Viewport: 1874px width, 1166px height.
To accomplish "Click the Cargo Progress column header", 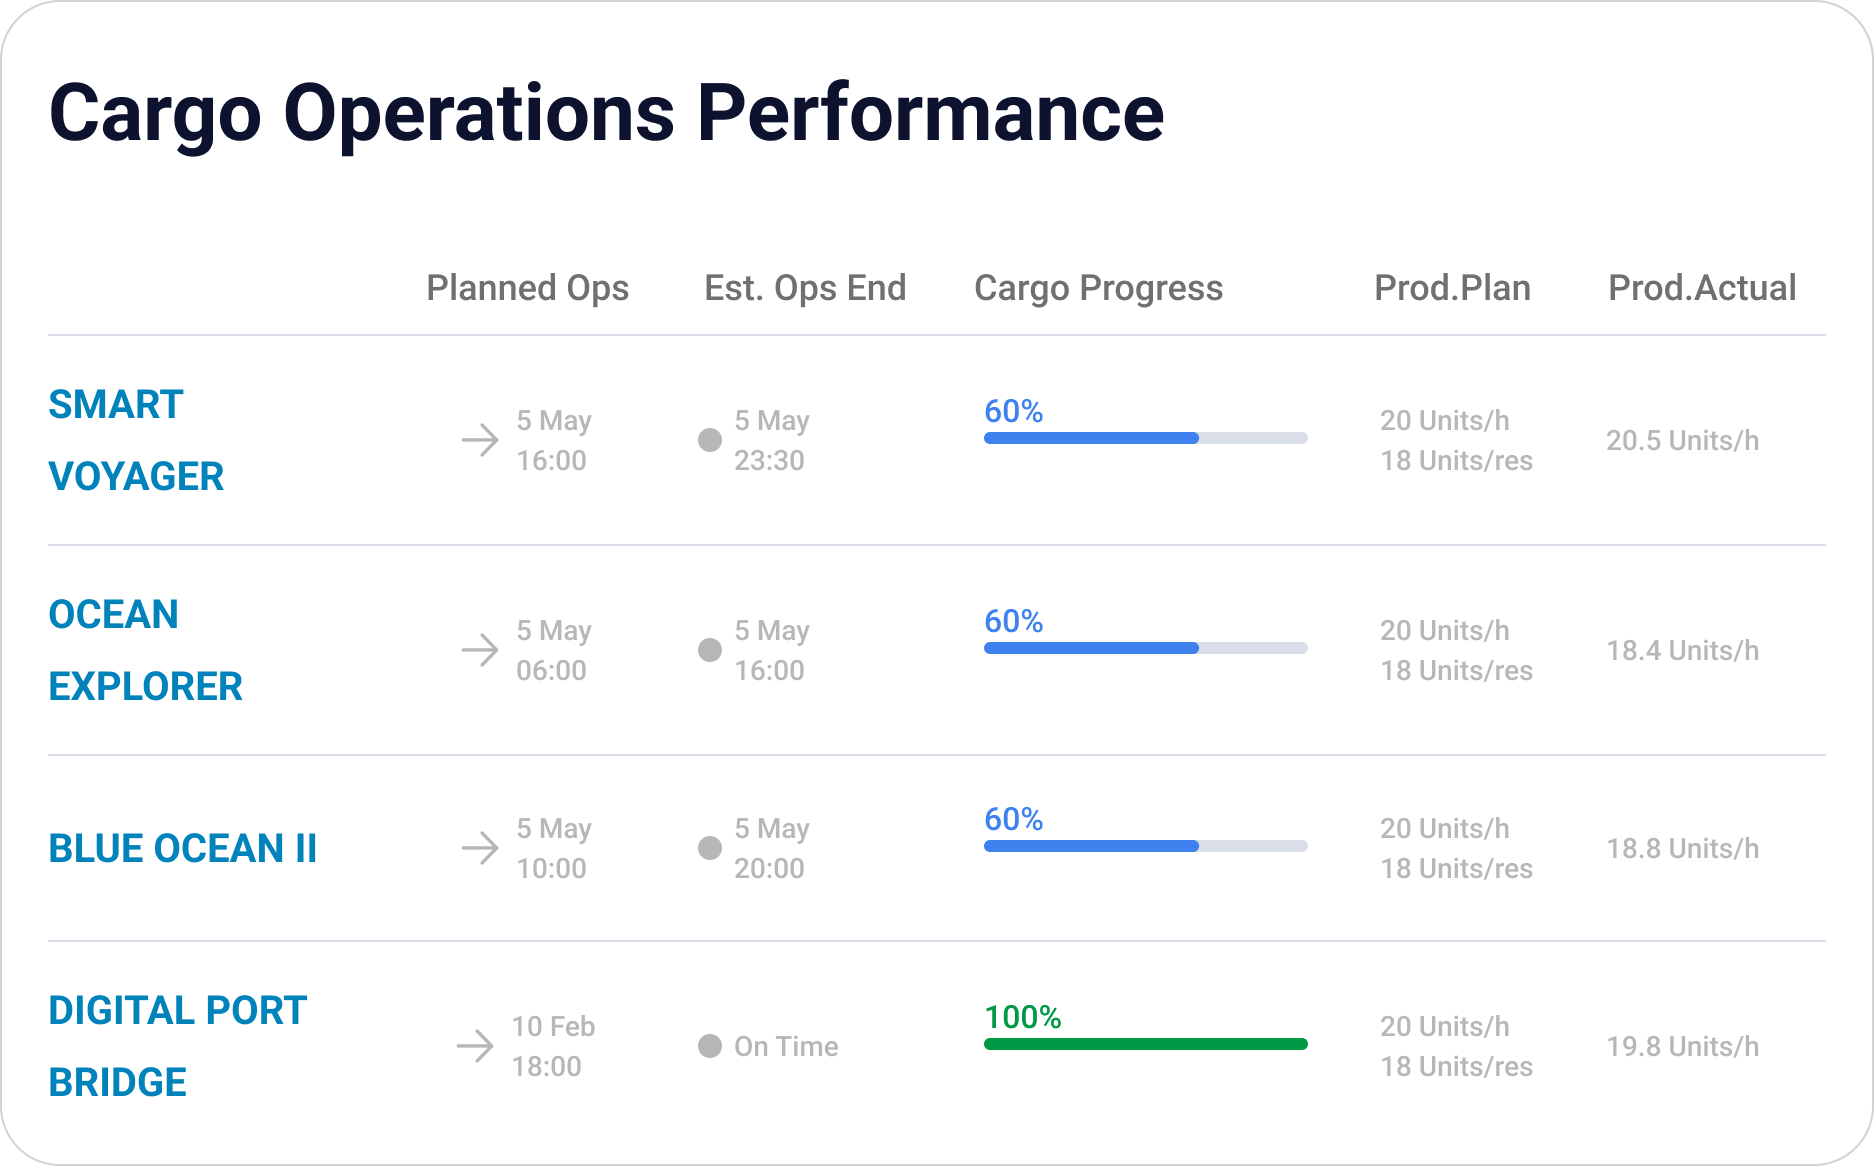I will click(1099, 288).
